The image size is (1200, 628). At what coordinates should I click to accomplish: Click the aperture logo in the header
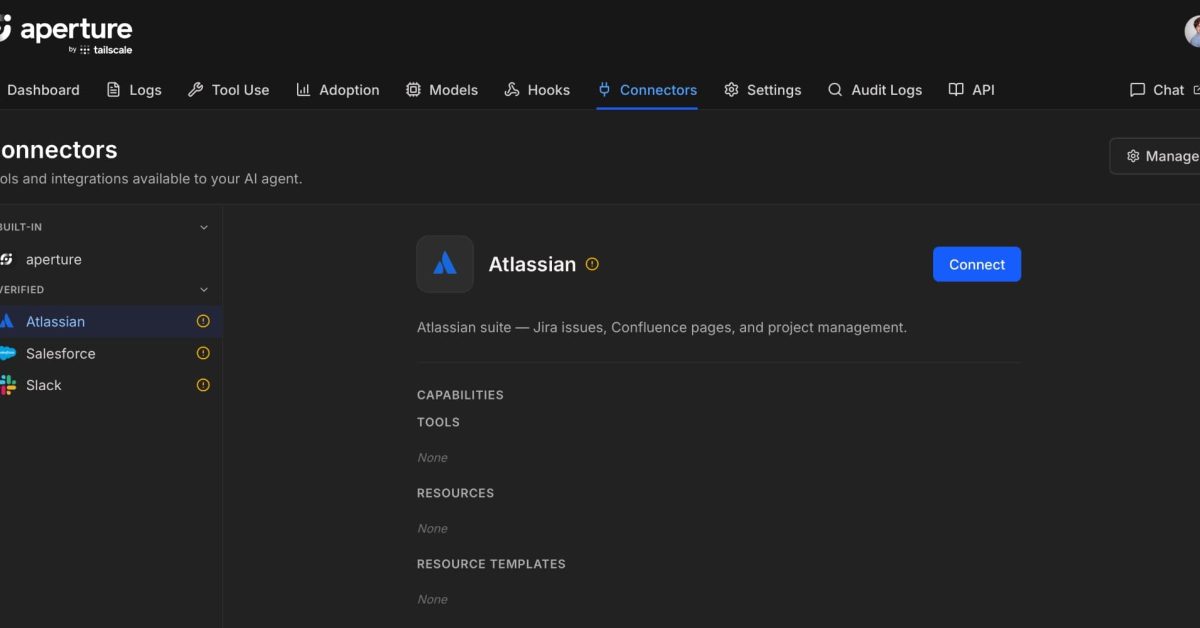click(66, 29)
